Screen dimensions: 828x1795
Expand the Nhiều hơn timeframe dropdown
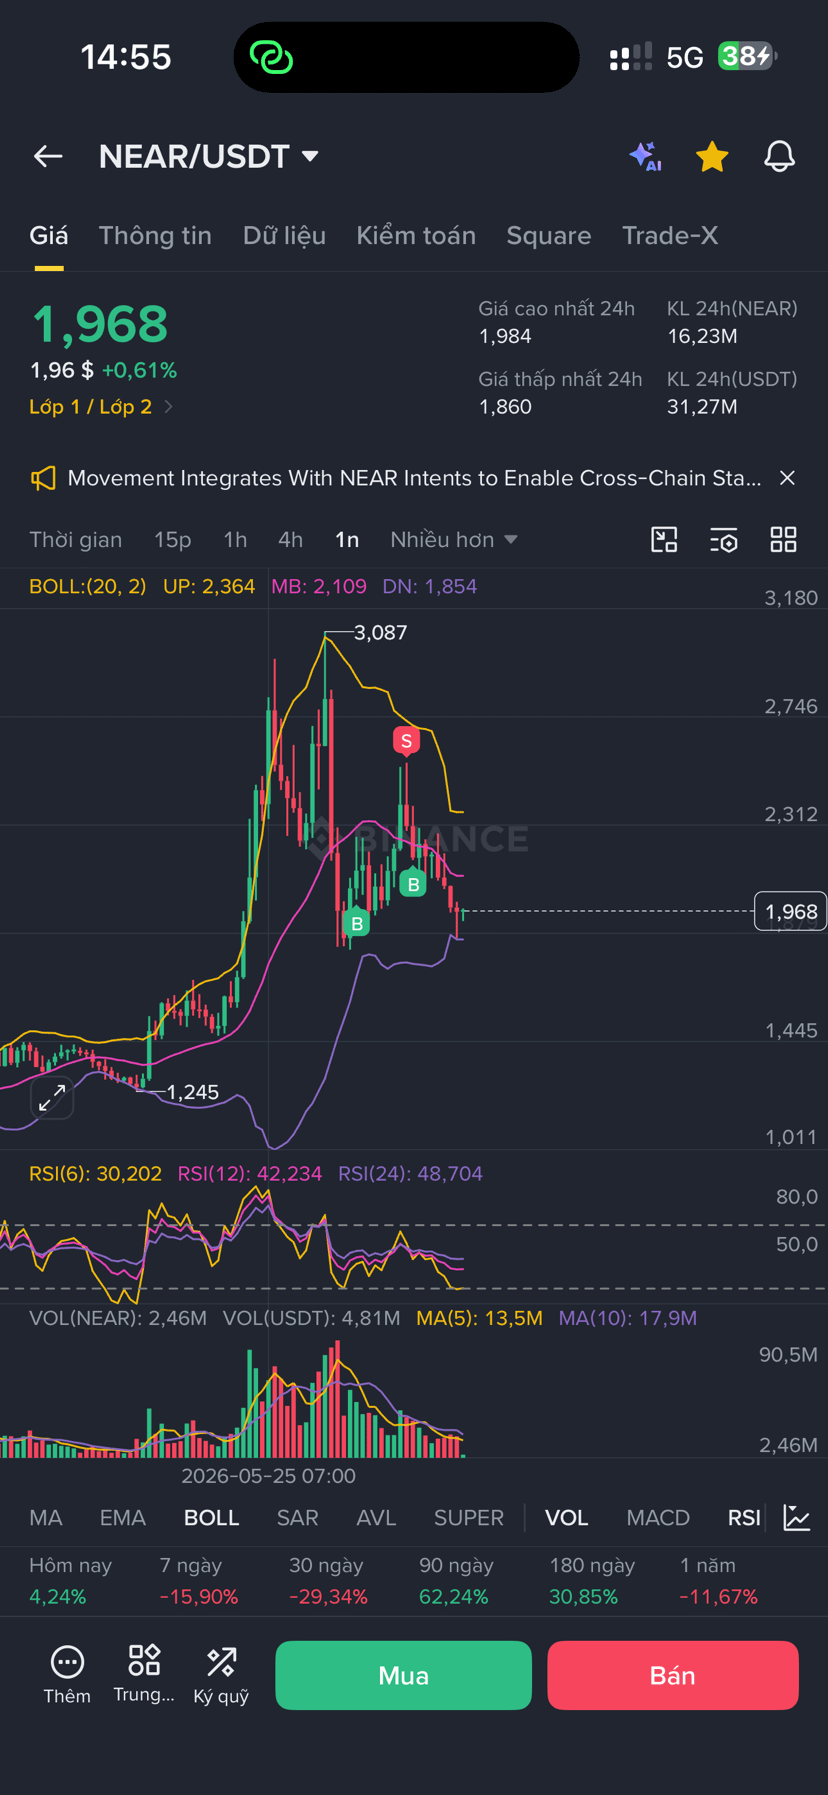(454, 540)
